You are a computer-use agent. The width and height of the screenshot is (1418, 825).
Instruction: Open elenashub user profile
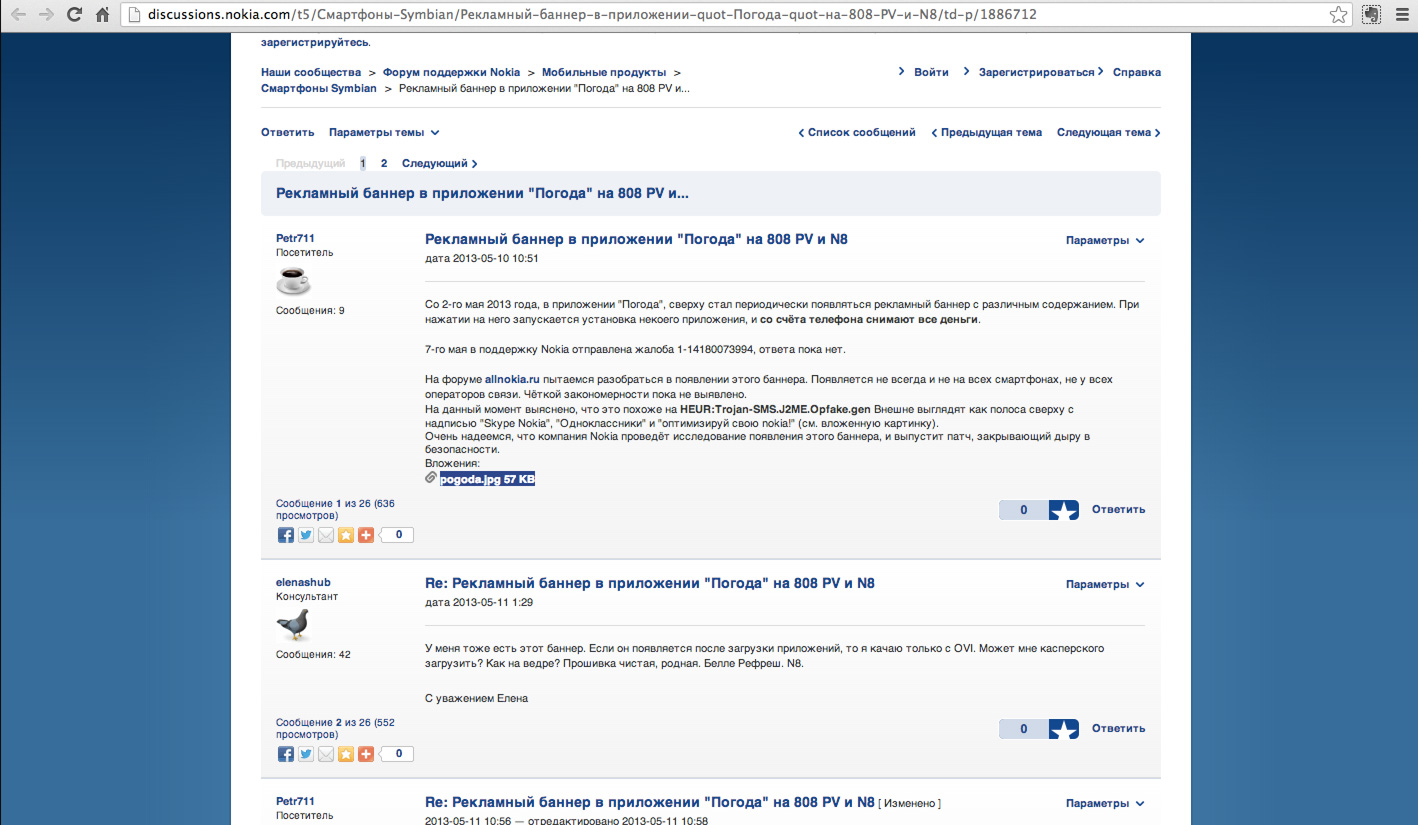pyautogui.click(x=303, y=582)
